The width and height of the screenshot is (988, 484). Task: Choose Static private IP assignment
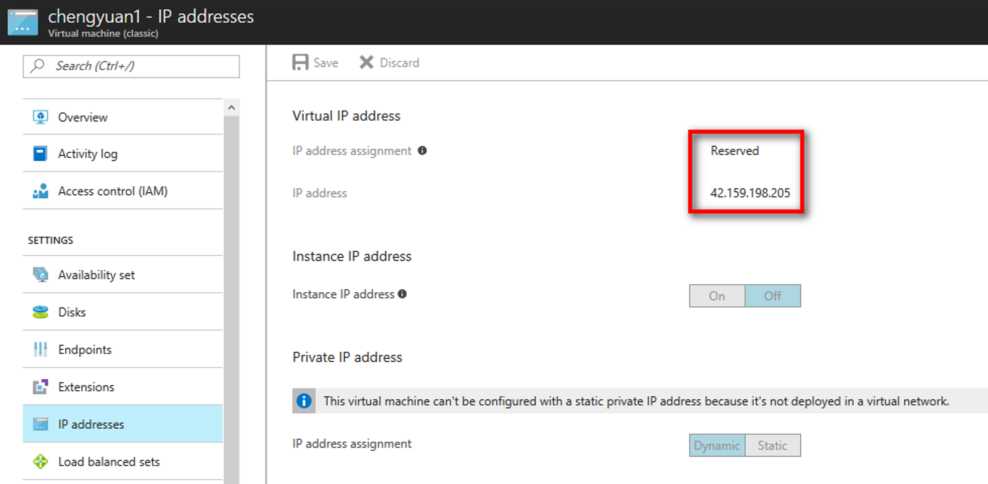pos(773,445)
